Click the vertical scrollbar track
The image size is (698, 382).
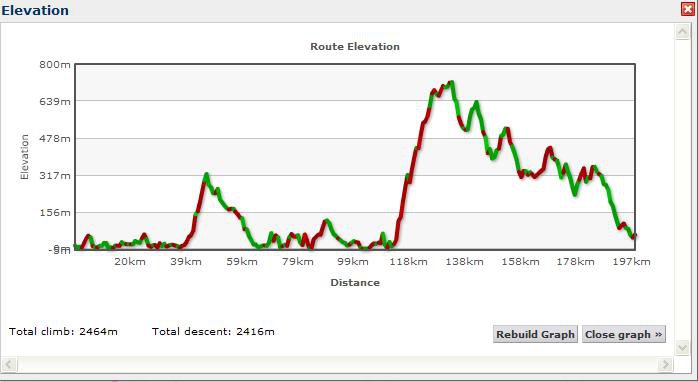coord(682,190)
